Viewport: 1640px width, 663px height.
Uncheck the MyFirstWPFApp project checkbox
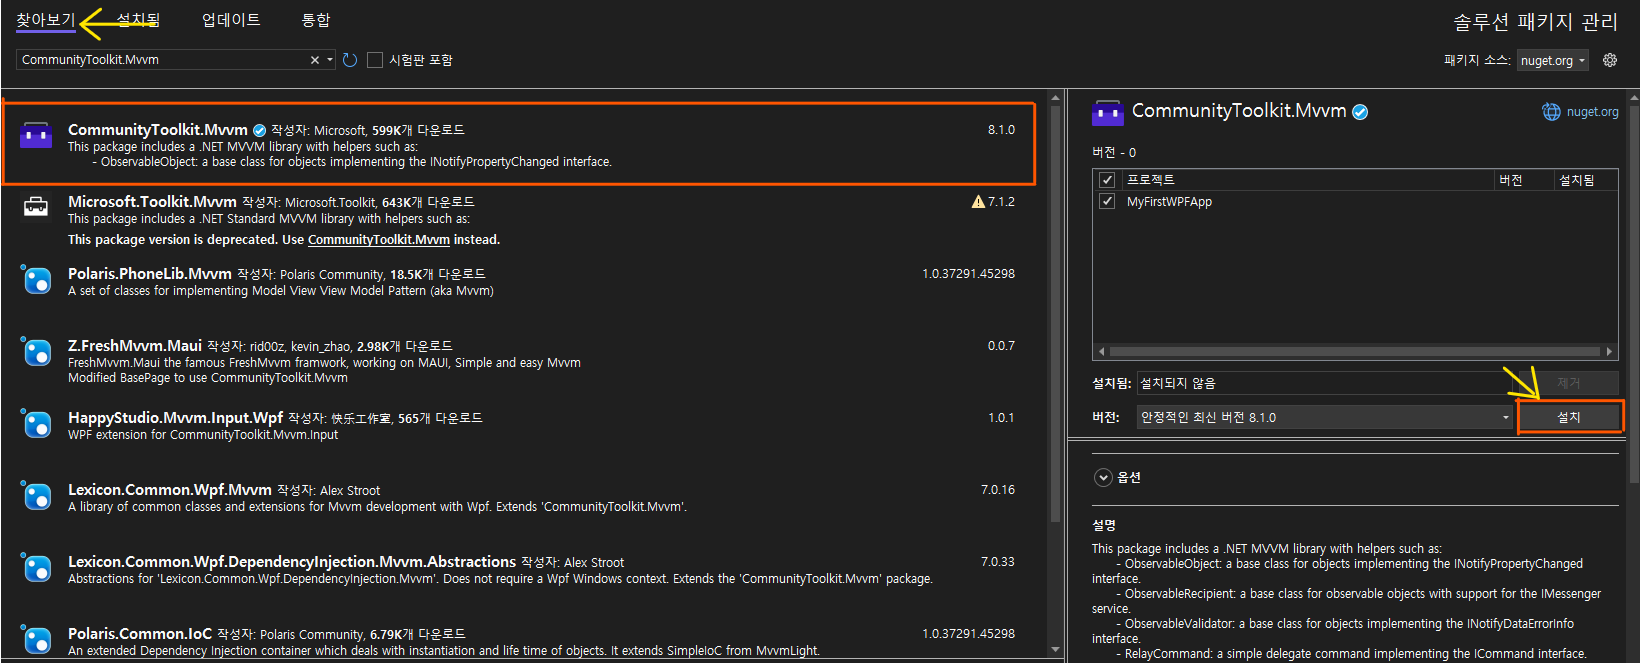pos(1107,201)
